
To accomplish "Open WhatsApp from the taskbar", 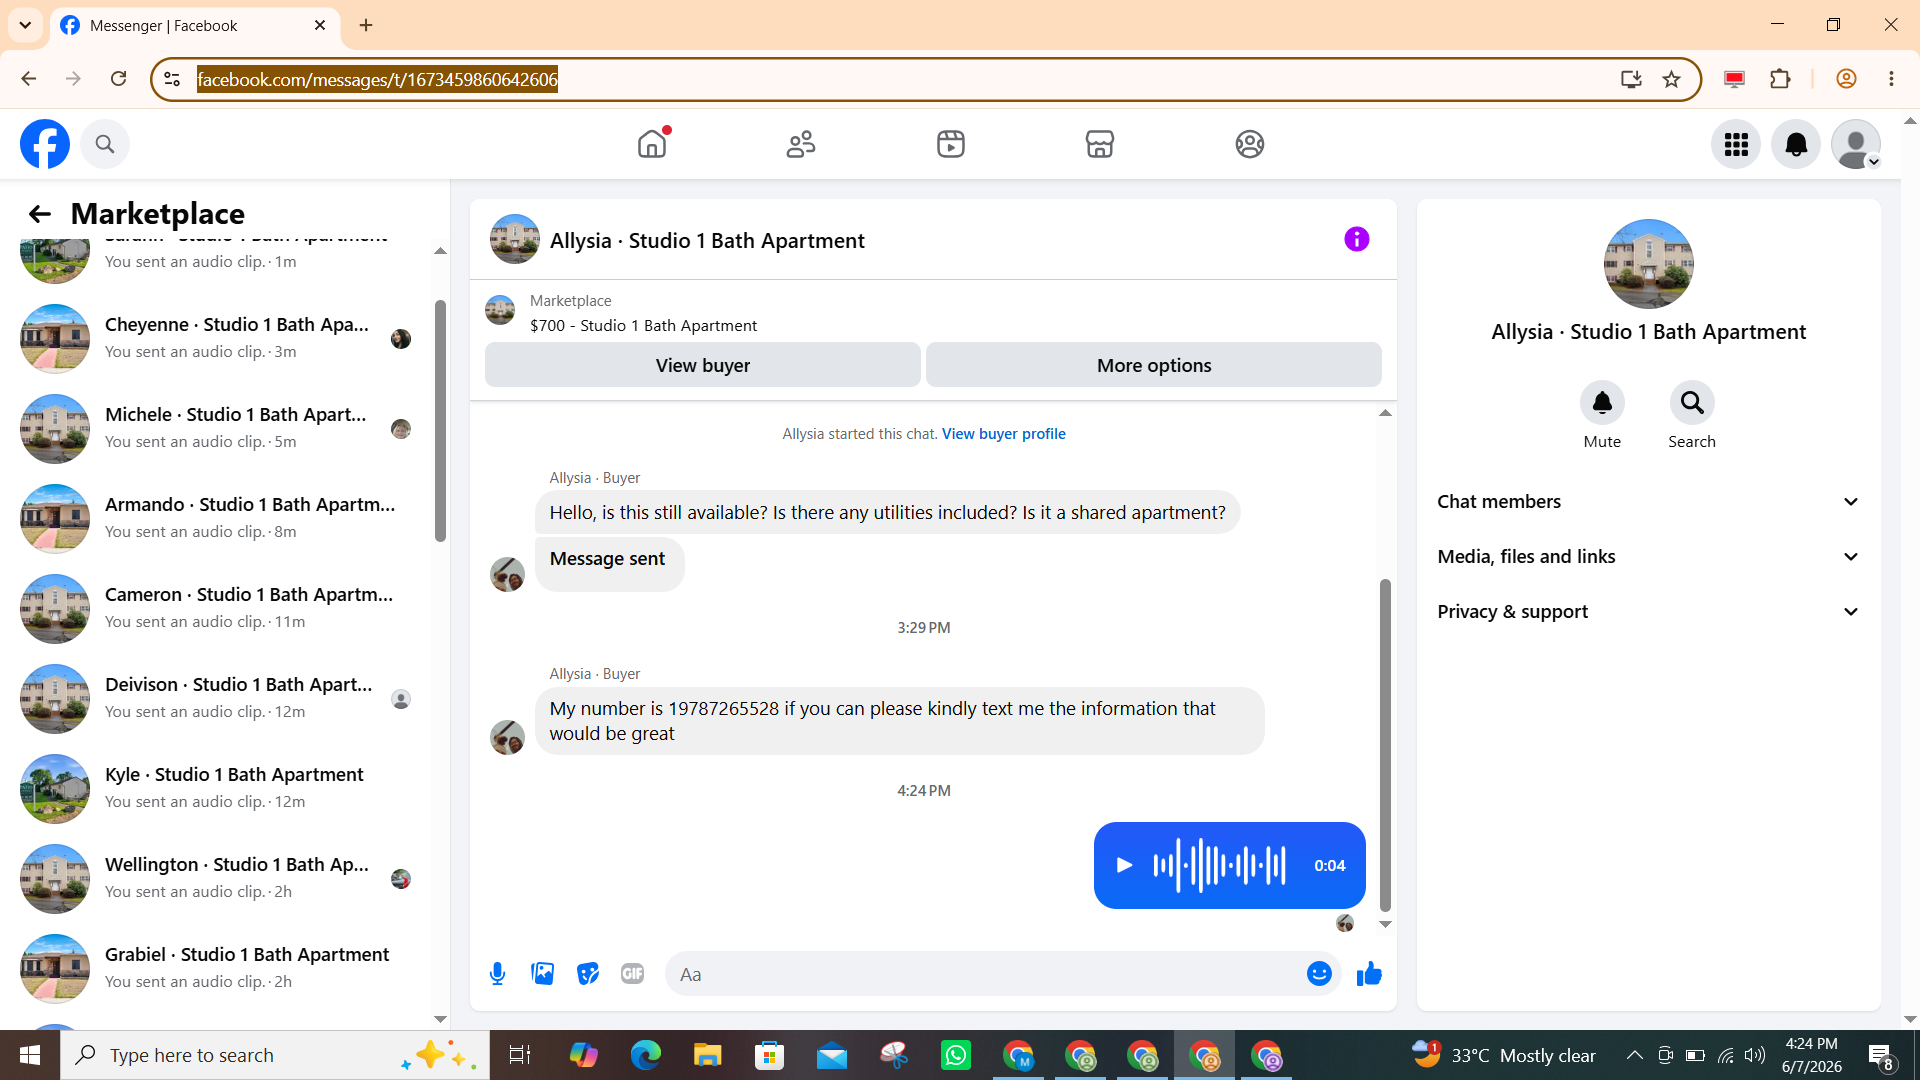I will [x=956, y=1055].
